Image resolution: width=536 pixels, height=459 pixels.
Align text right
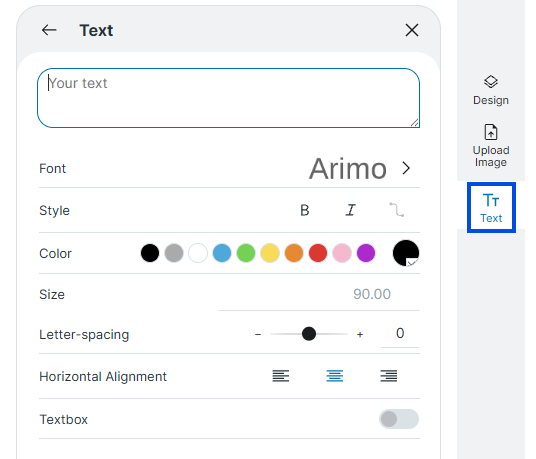coord(389,376)
